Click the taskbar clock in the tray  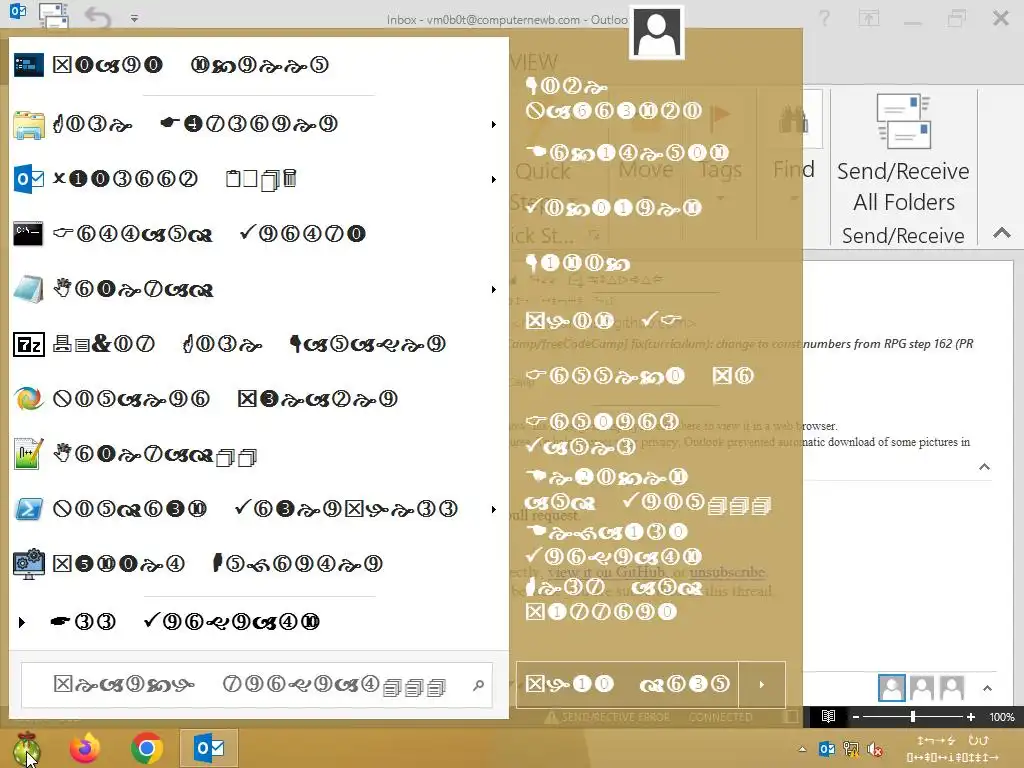tap(953, 749)
